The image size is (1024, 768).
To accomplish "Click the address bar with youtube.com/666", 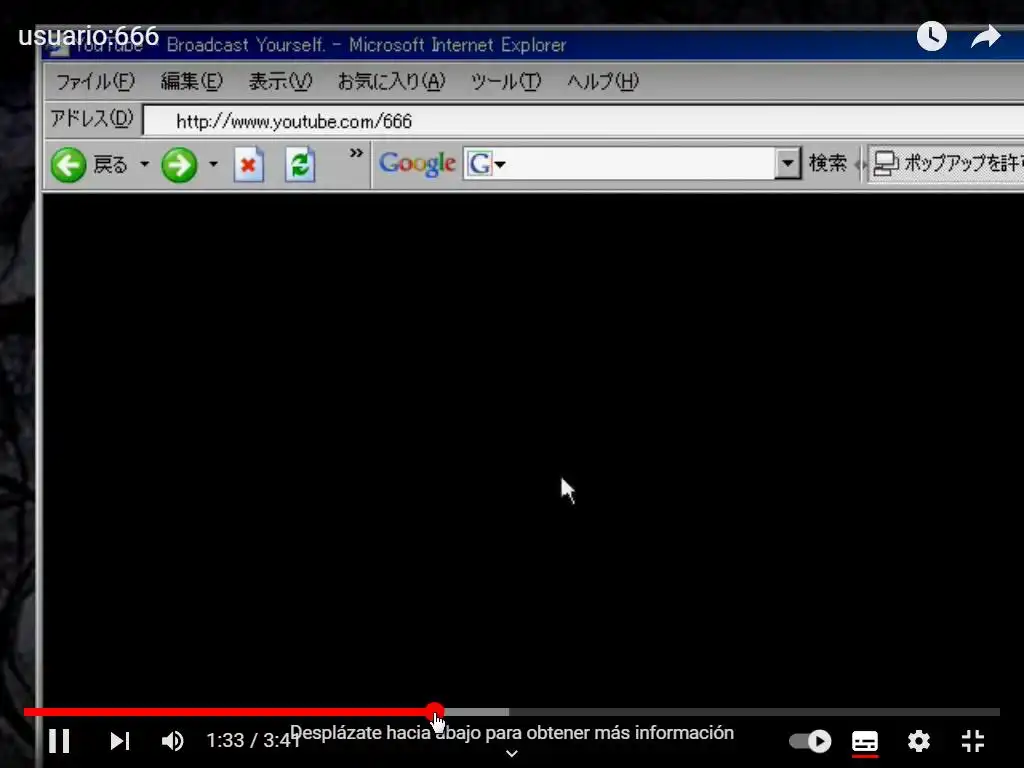I will (583, 121).
